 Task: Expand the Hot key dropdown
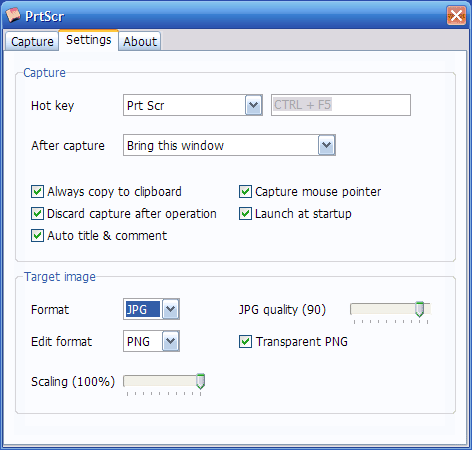(x=254, y=105)
